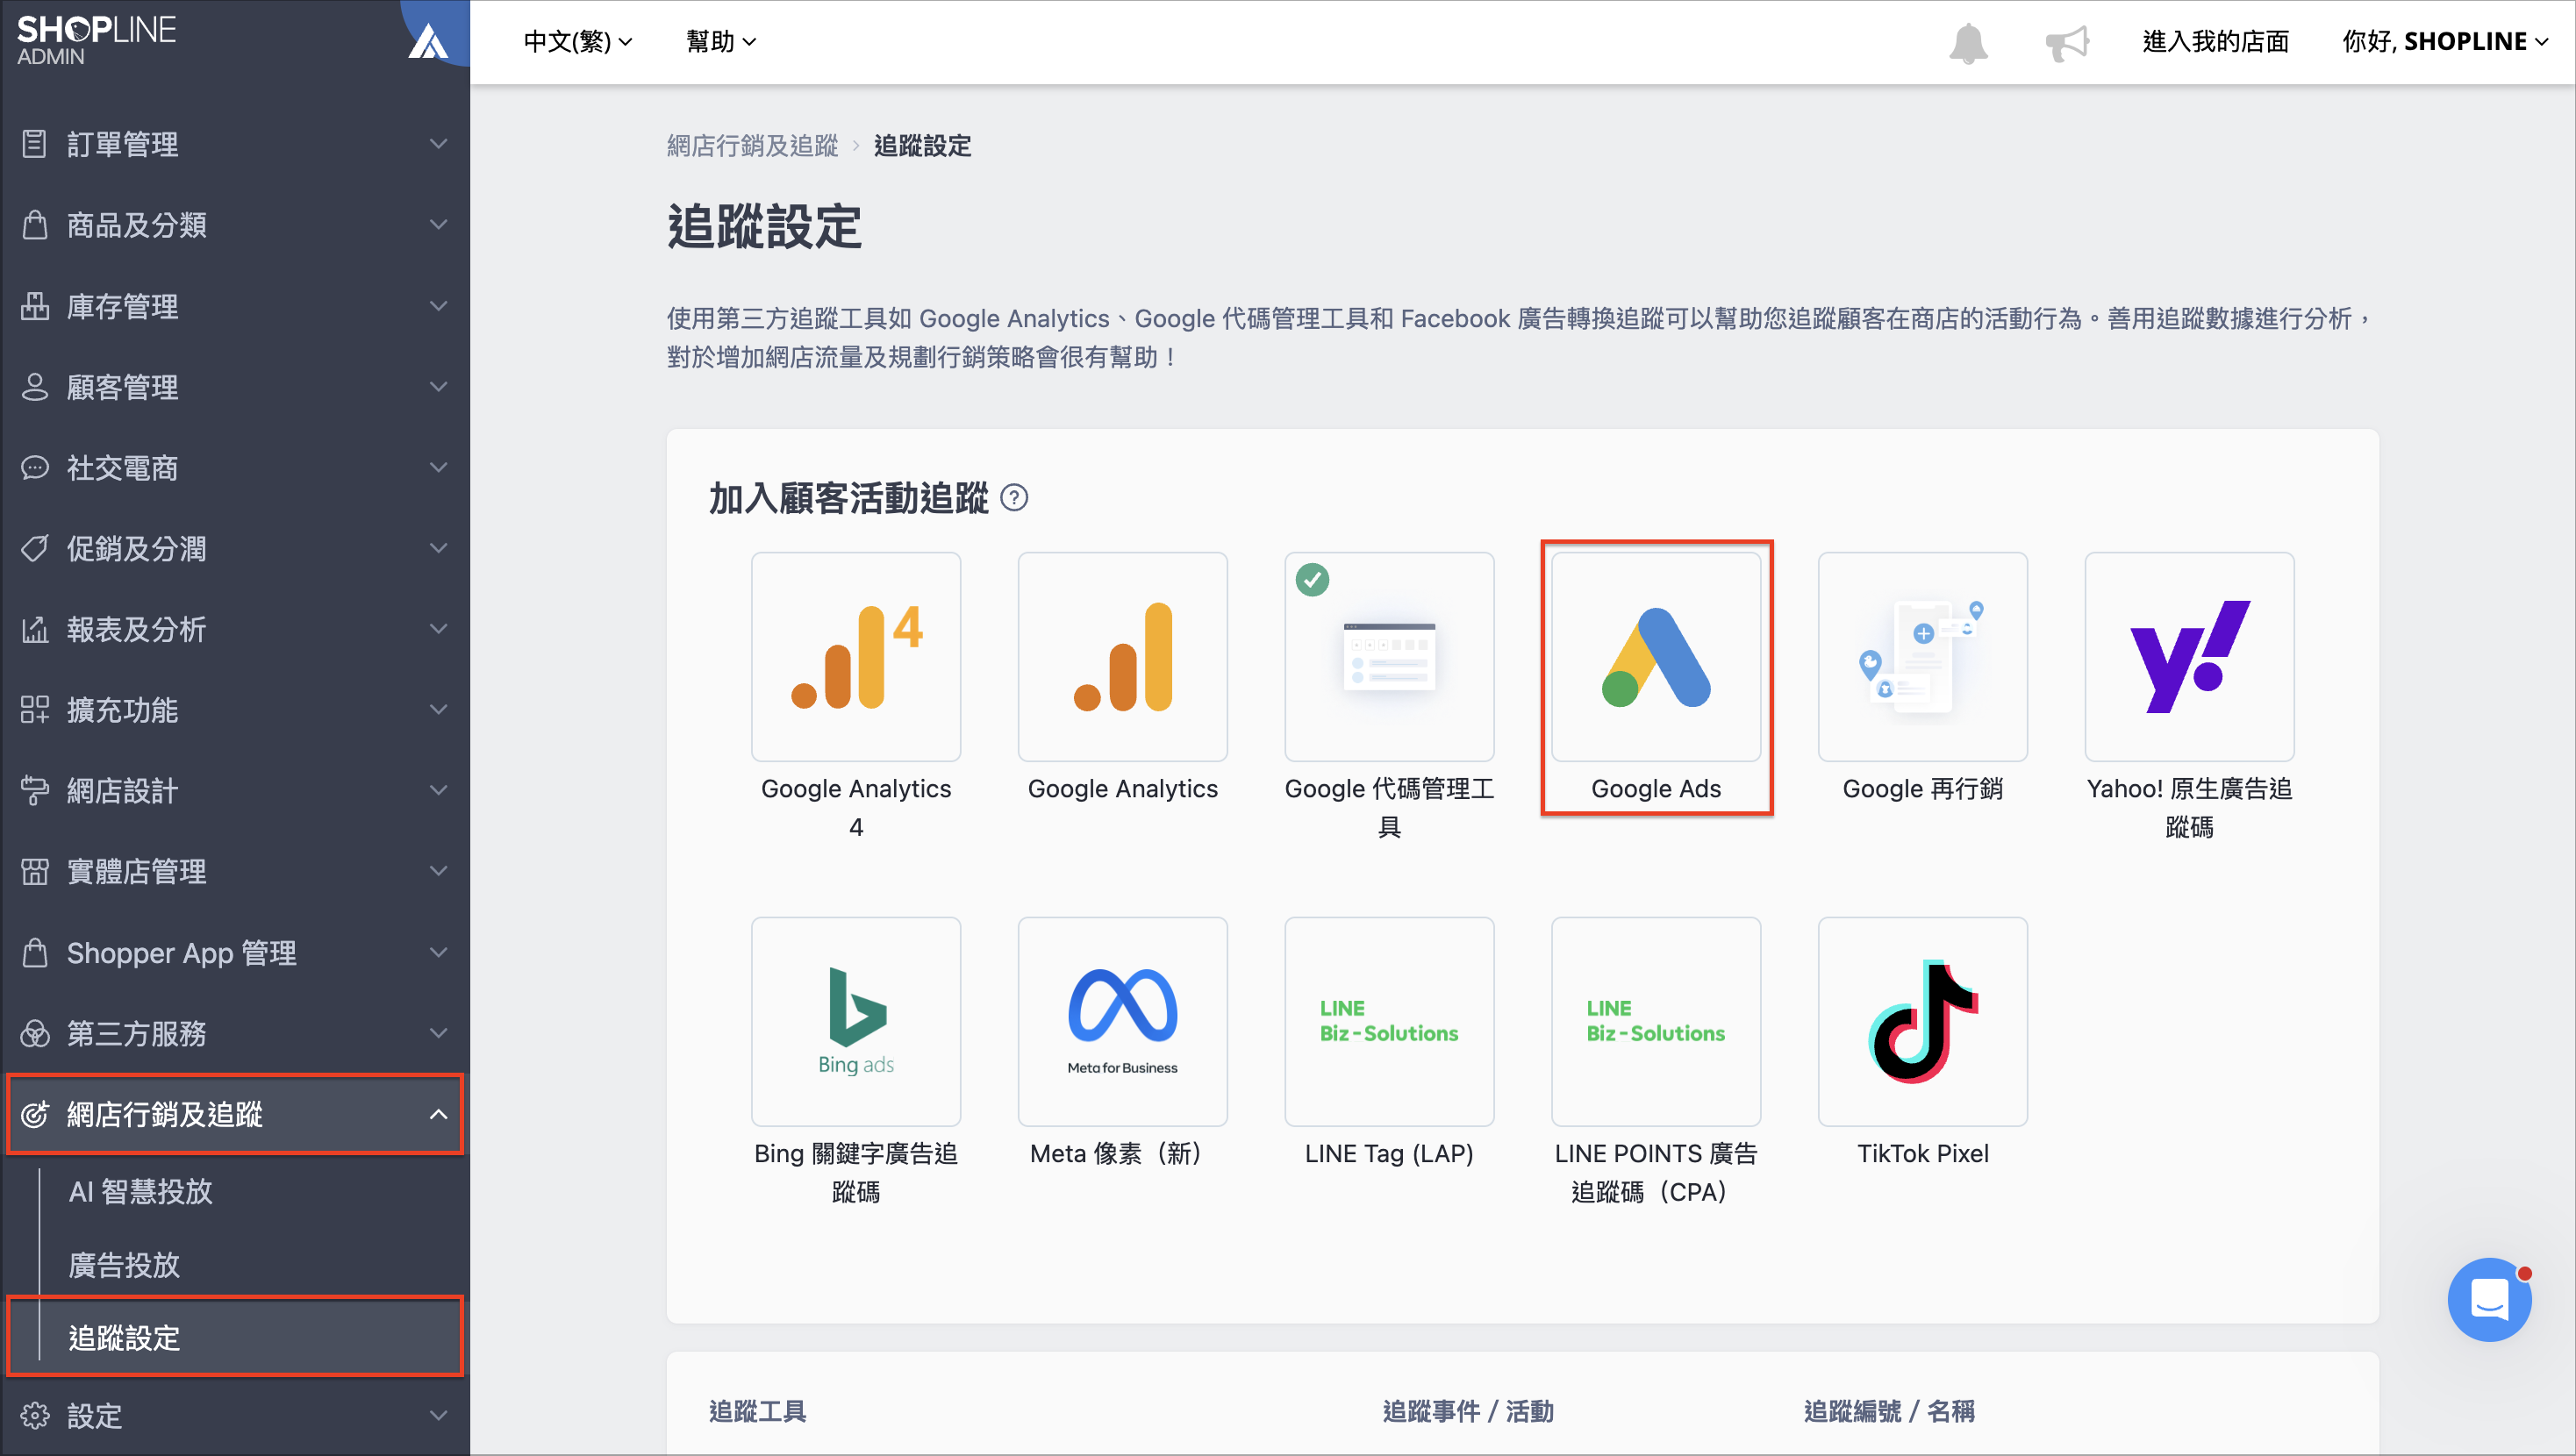Click the 網店行銷及追蹤 breadcrumb link

tap(752, 146)
